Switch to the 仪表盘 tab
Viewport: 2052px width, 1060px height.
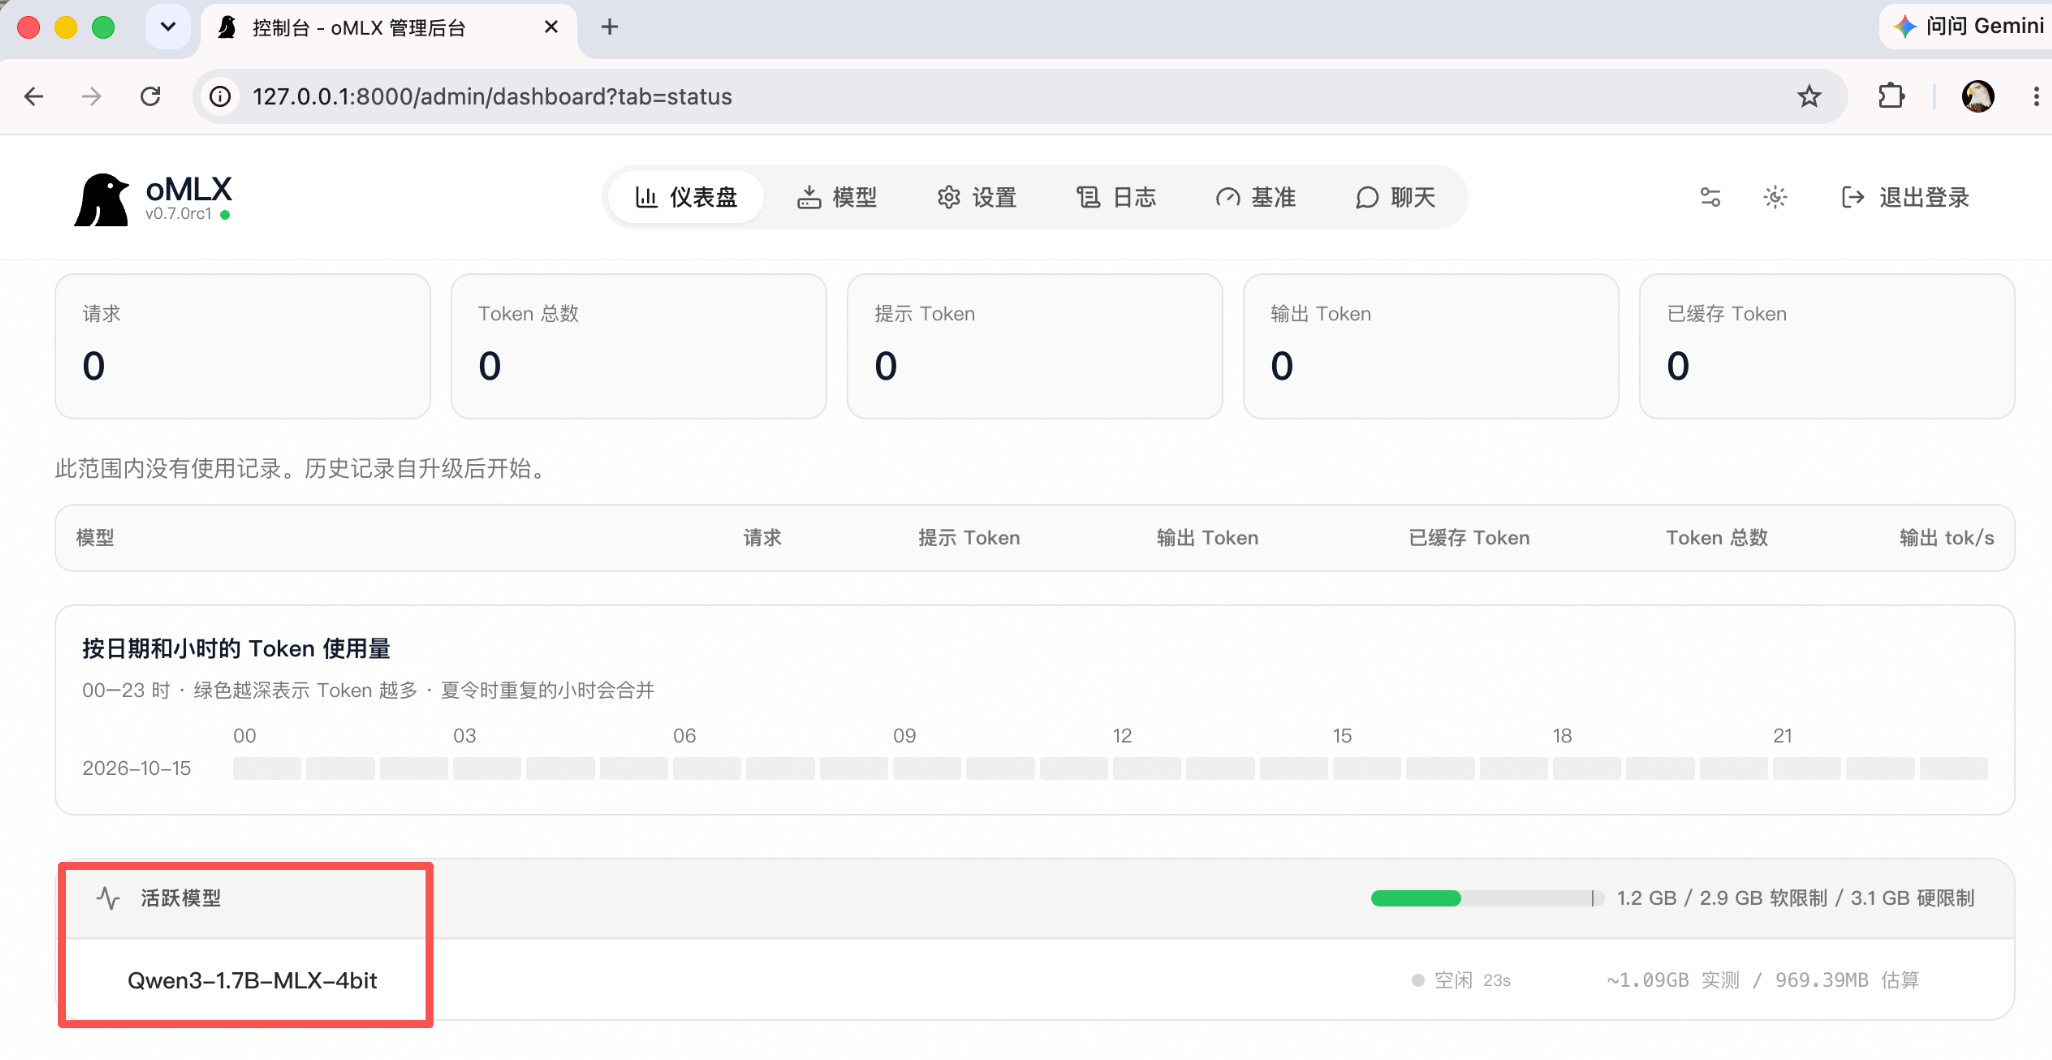(x=687, y=197)
